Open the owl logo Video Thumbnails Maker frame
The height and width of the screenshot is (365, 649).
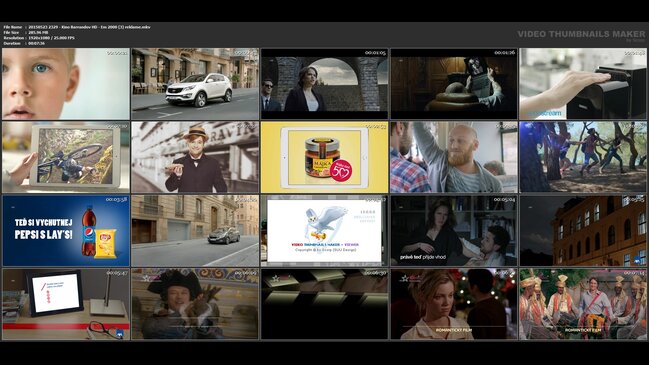pos(324,231)
